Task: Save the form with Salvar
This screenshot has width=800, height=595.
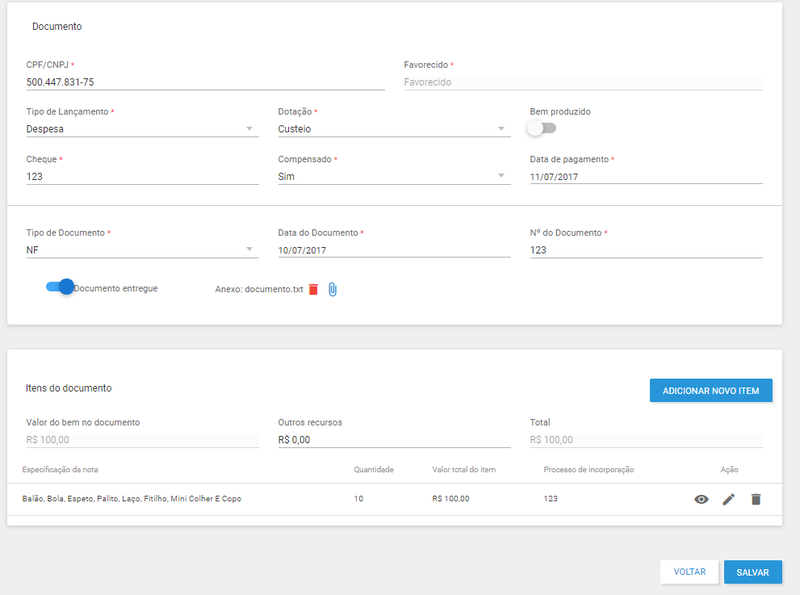Action: click(x=753, y=573)
